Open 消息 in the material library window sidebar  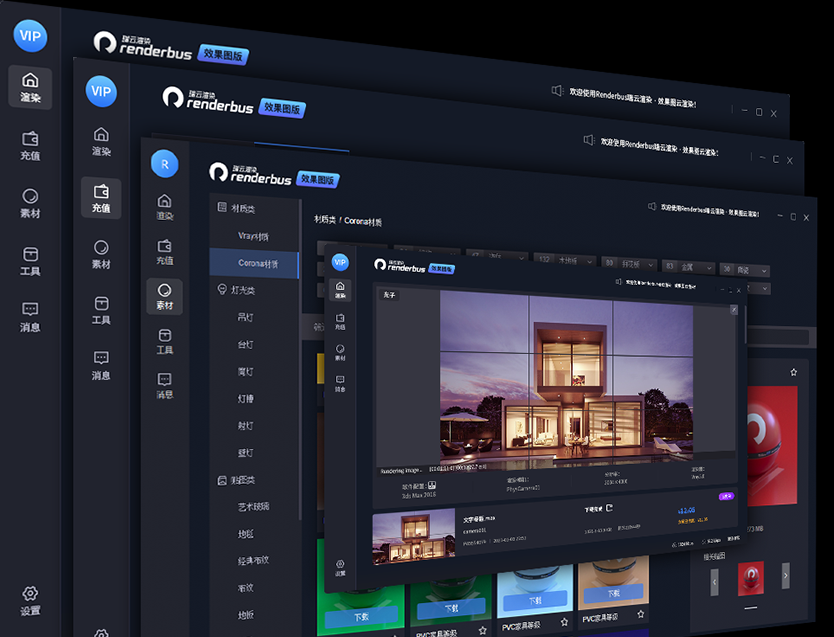coord(165,385)
